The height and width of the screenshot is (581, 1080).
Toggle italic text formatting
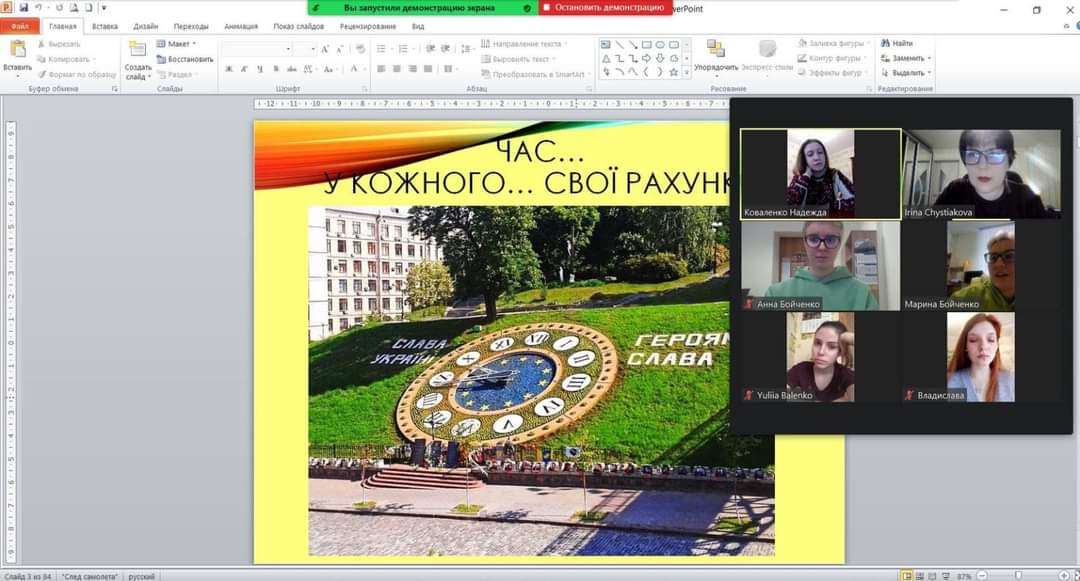(245, 69)
